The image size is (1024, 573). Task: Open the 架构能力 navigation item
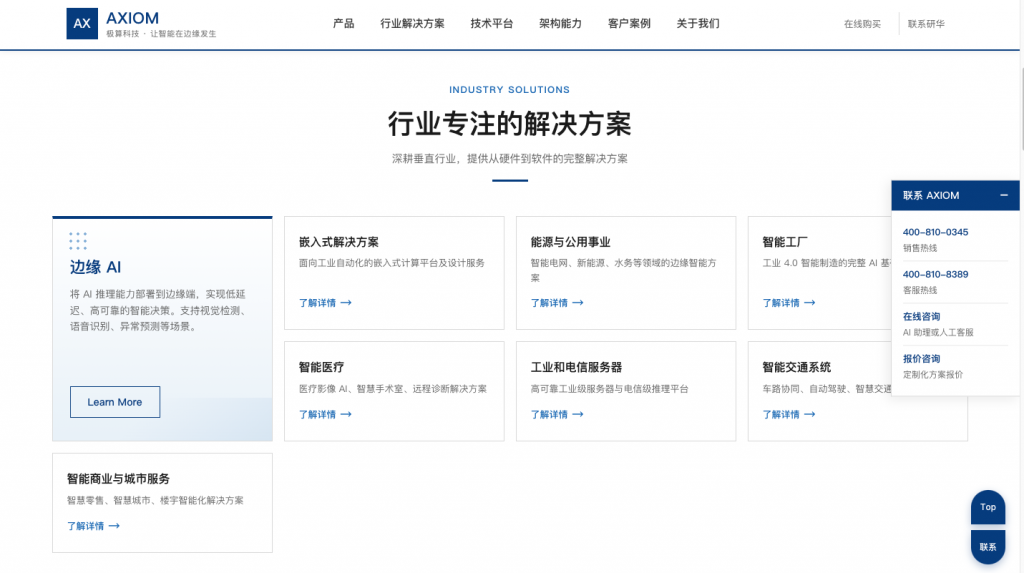(560, 24)
